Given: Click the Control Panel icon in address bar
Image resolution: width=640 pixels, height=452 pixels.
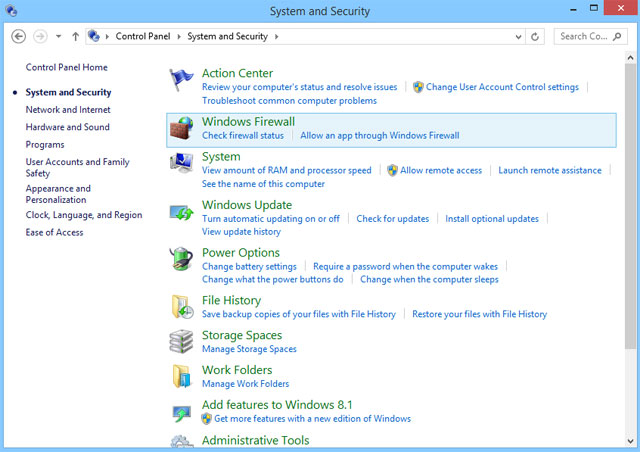Looking at the screenshot, I should [94, 36].
